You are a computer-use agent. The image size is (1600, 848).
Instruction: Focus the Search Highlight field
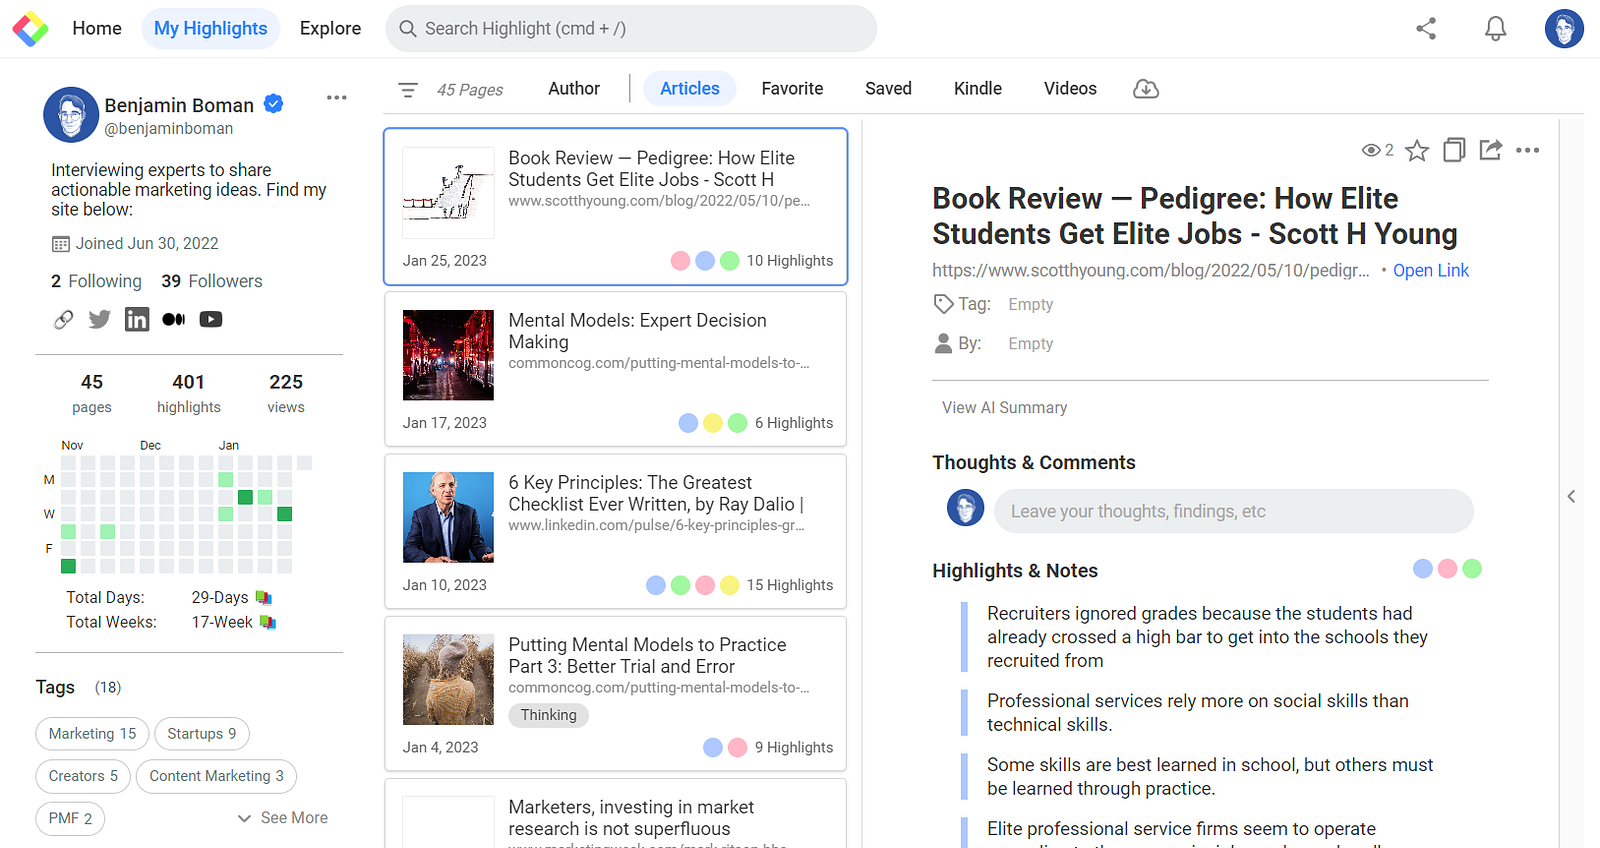631,29
